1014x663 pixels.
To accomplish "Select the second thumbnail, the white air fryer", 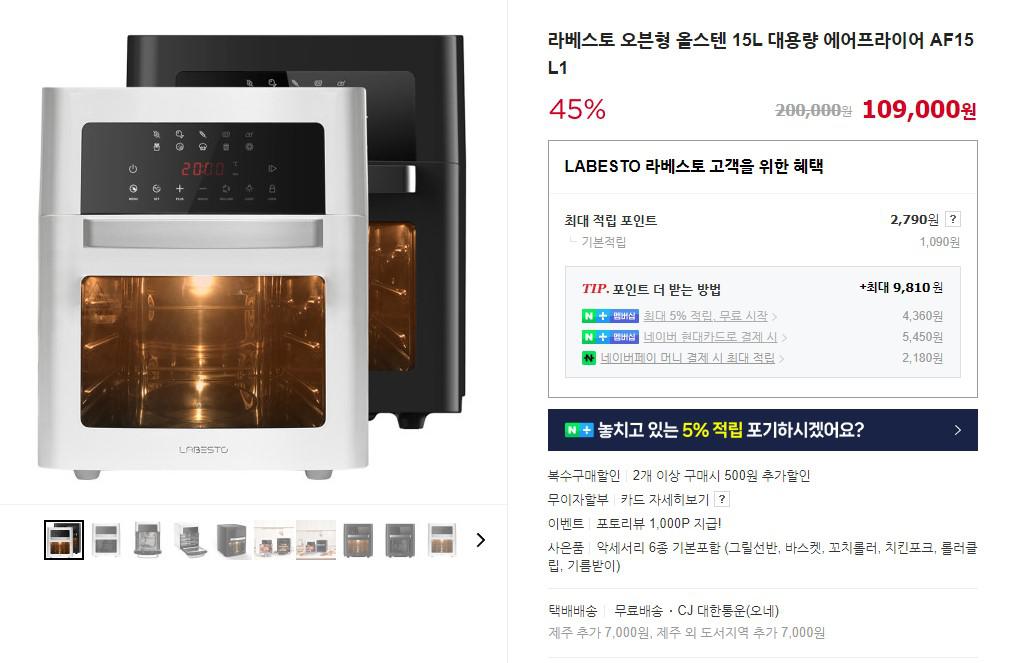I will [x=106, y=539].
